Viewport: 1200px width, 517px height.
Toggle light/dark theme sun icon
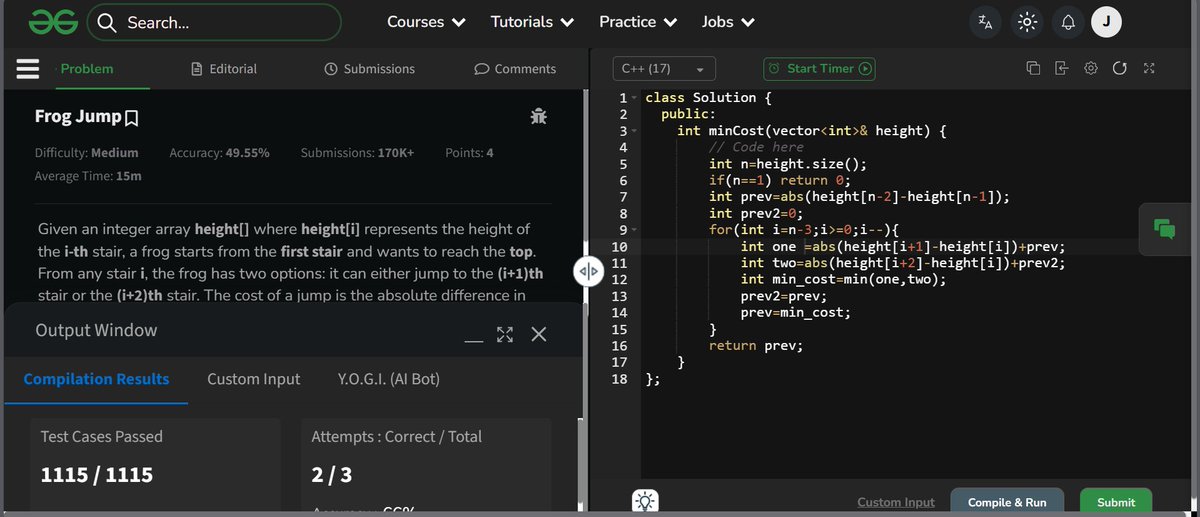coord(1027,22)
